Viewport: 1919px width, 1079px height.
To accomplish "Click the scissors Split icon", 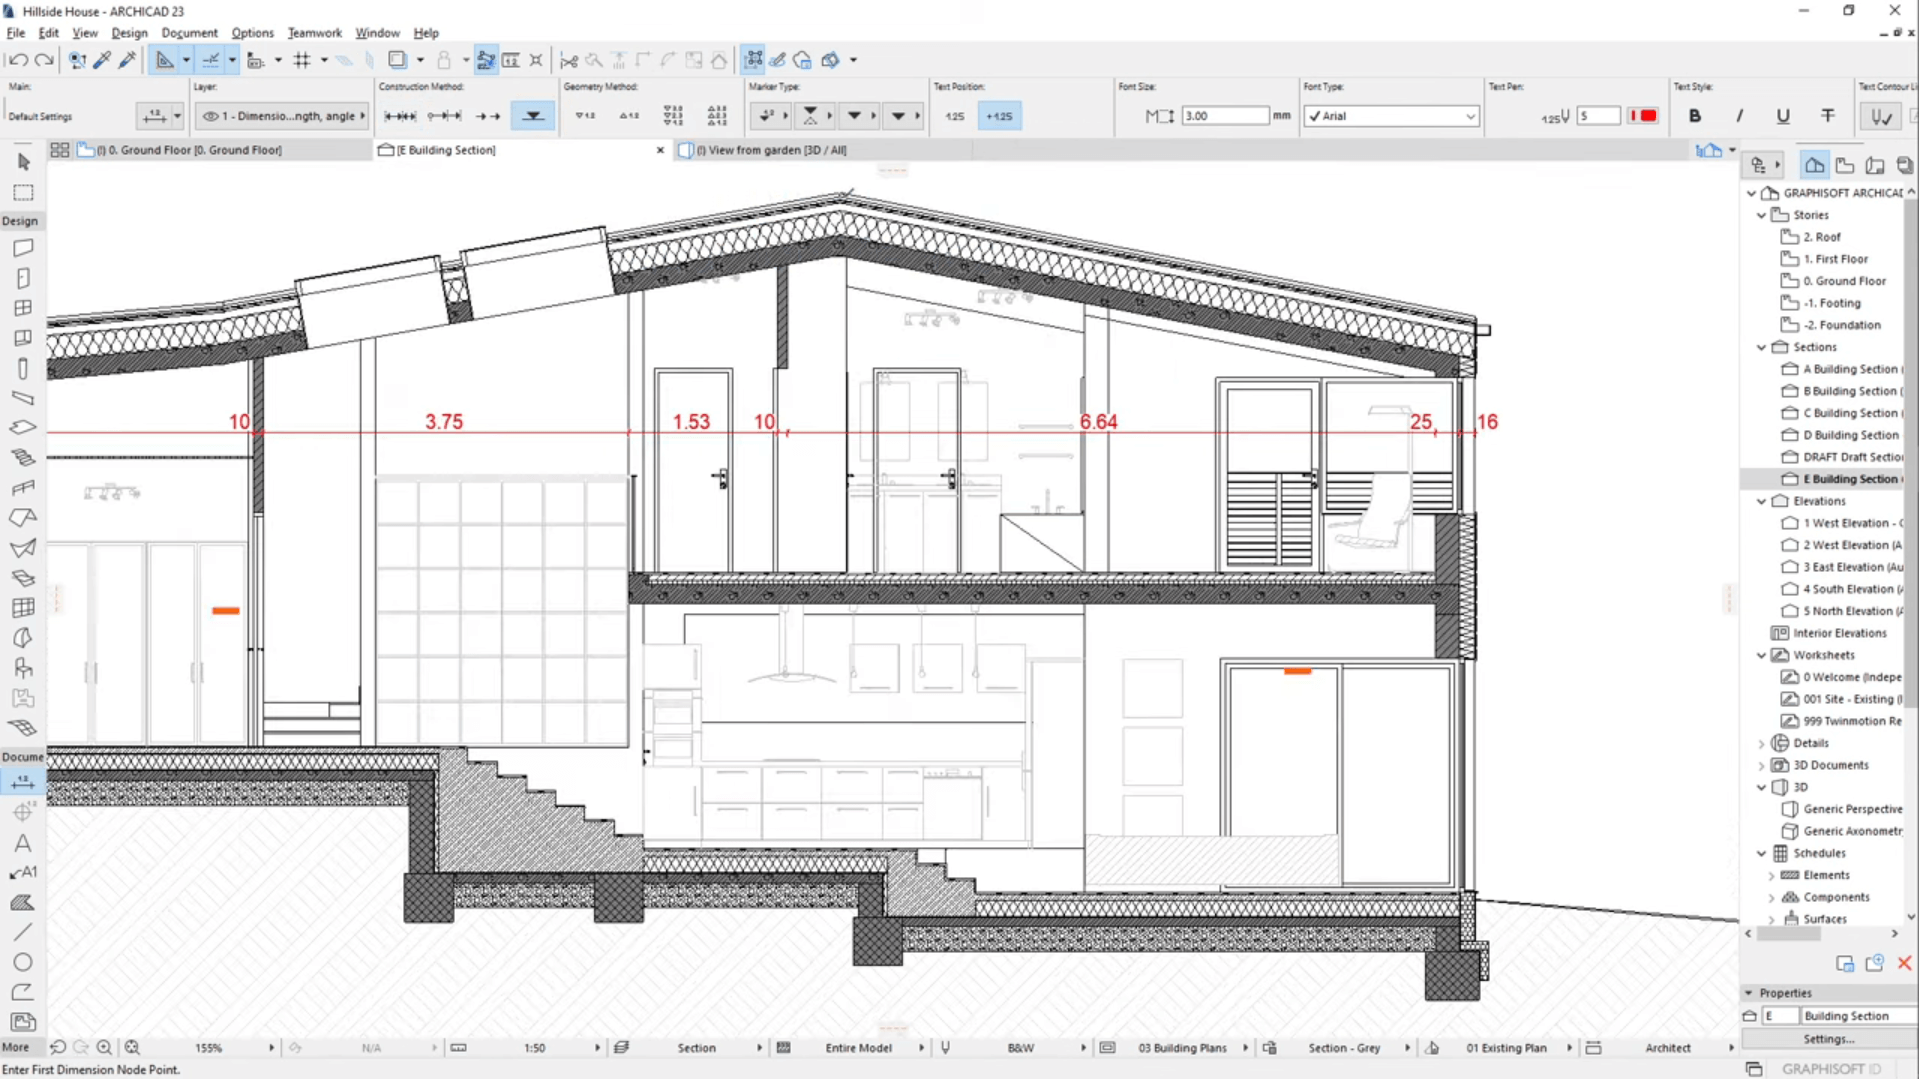I will [x=569, y=60].
